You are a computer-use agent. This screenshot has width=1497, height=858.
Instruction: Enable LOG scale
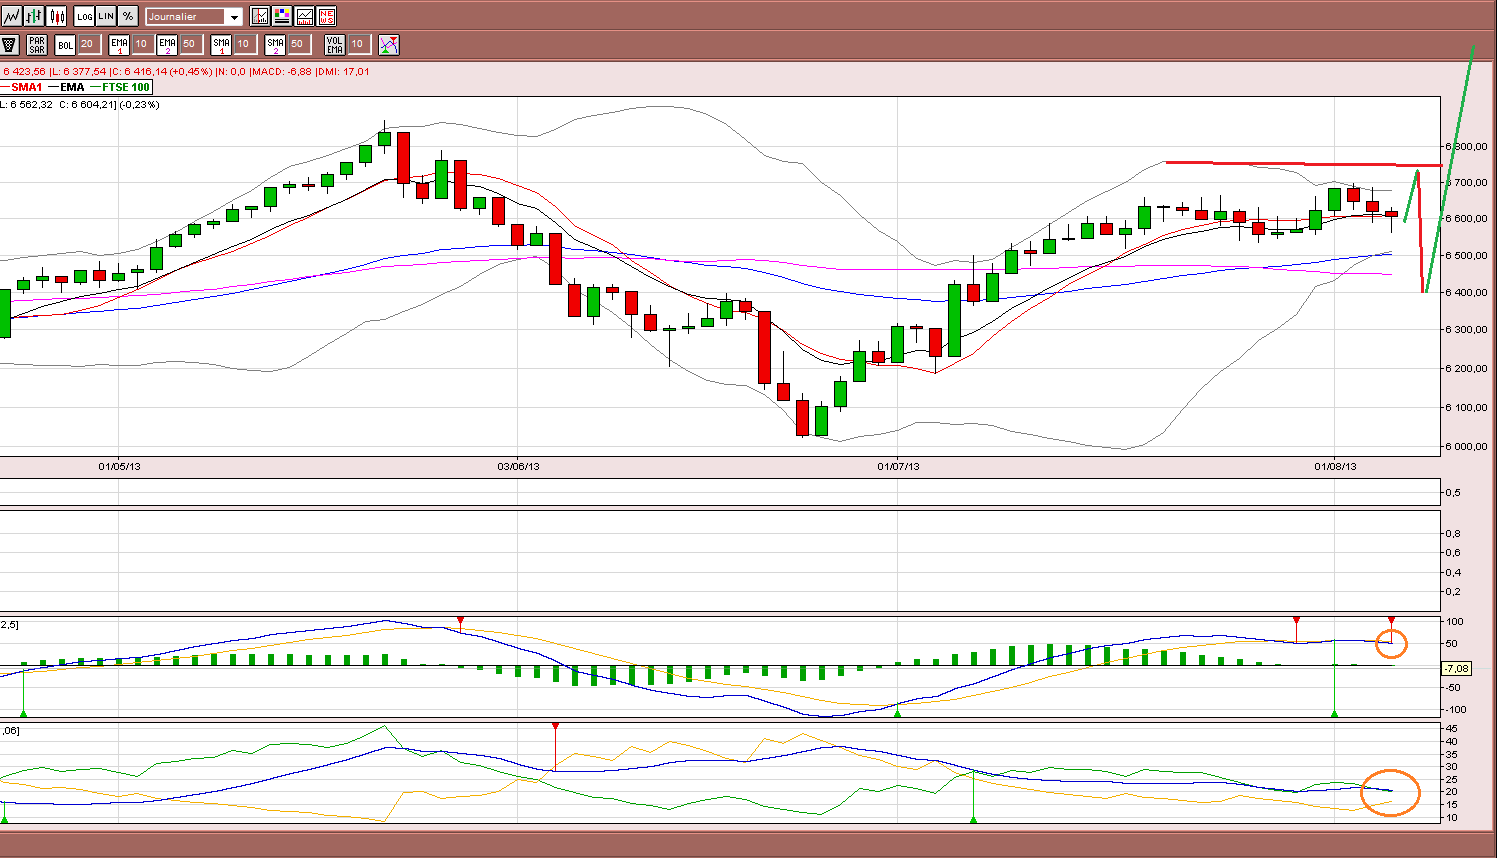point(84,16)
